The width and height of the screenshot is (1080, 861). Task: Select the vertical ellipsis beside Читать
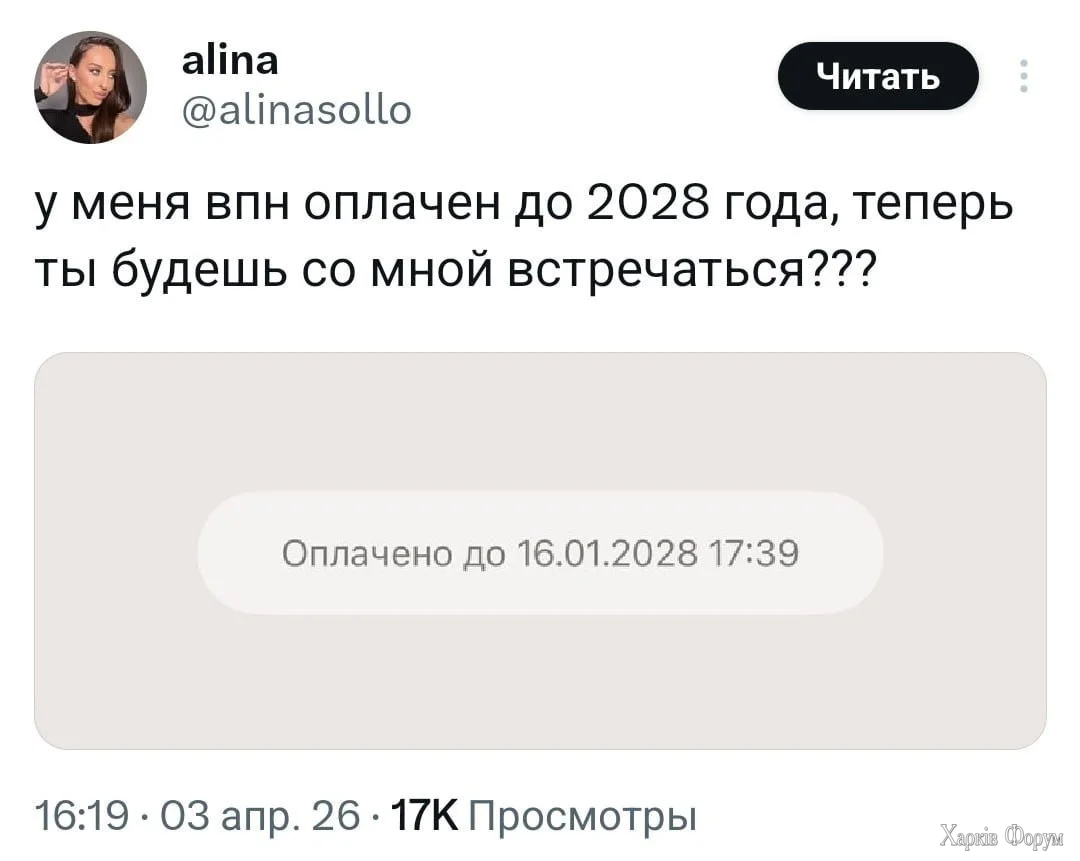pyautogui.click(x=1023, y=76)
